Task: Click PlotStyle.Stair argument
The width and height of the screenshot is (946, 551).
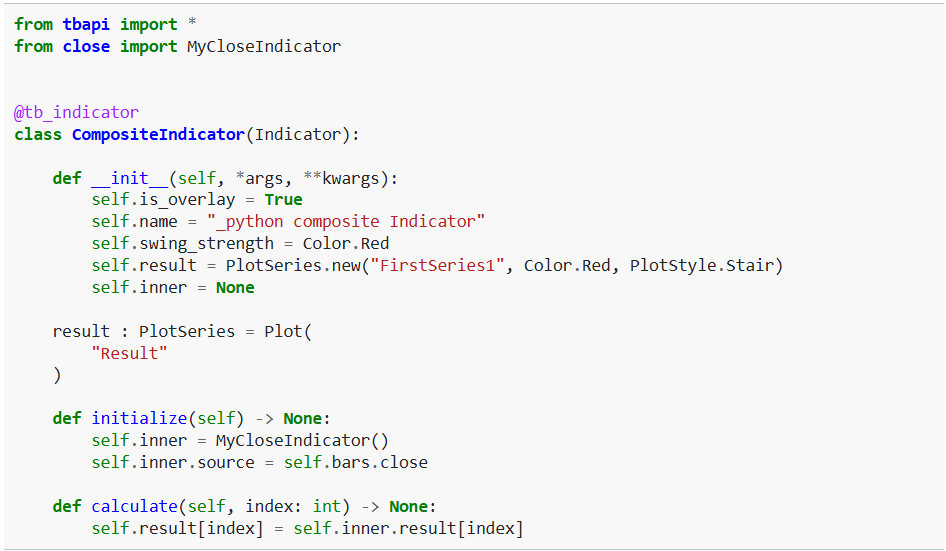Action: click(x=705, y=266)
